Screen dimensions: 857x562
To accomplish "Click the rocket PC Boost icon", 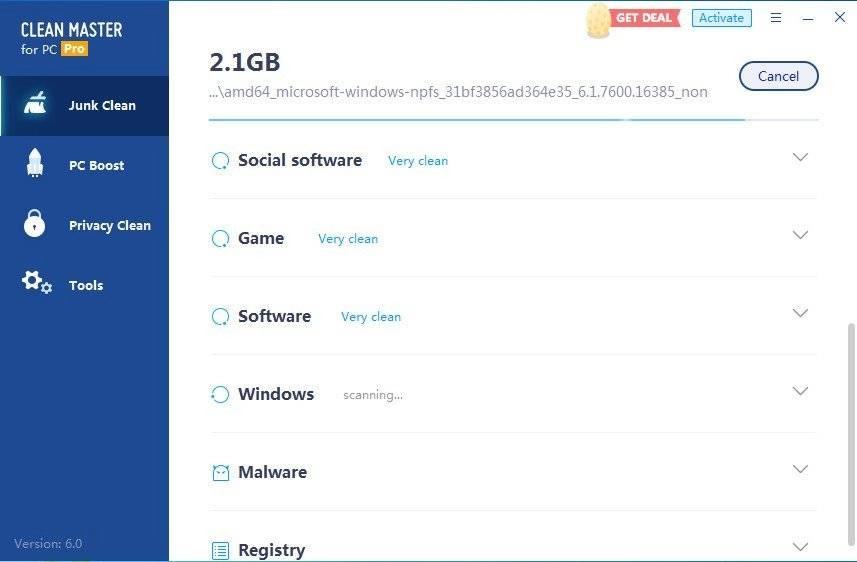I will click(x=35, y=163).
